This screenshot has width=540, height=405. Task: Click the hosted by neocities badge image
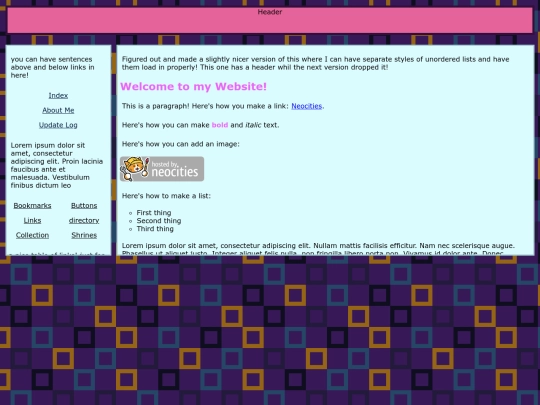[162, 169]
